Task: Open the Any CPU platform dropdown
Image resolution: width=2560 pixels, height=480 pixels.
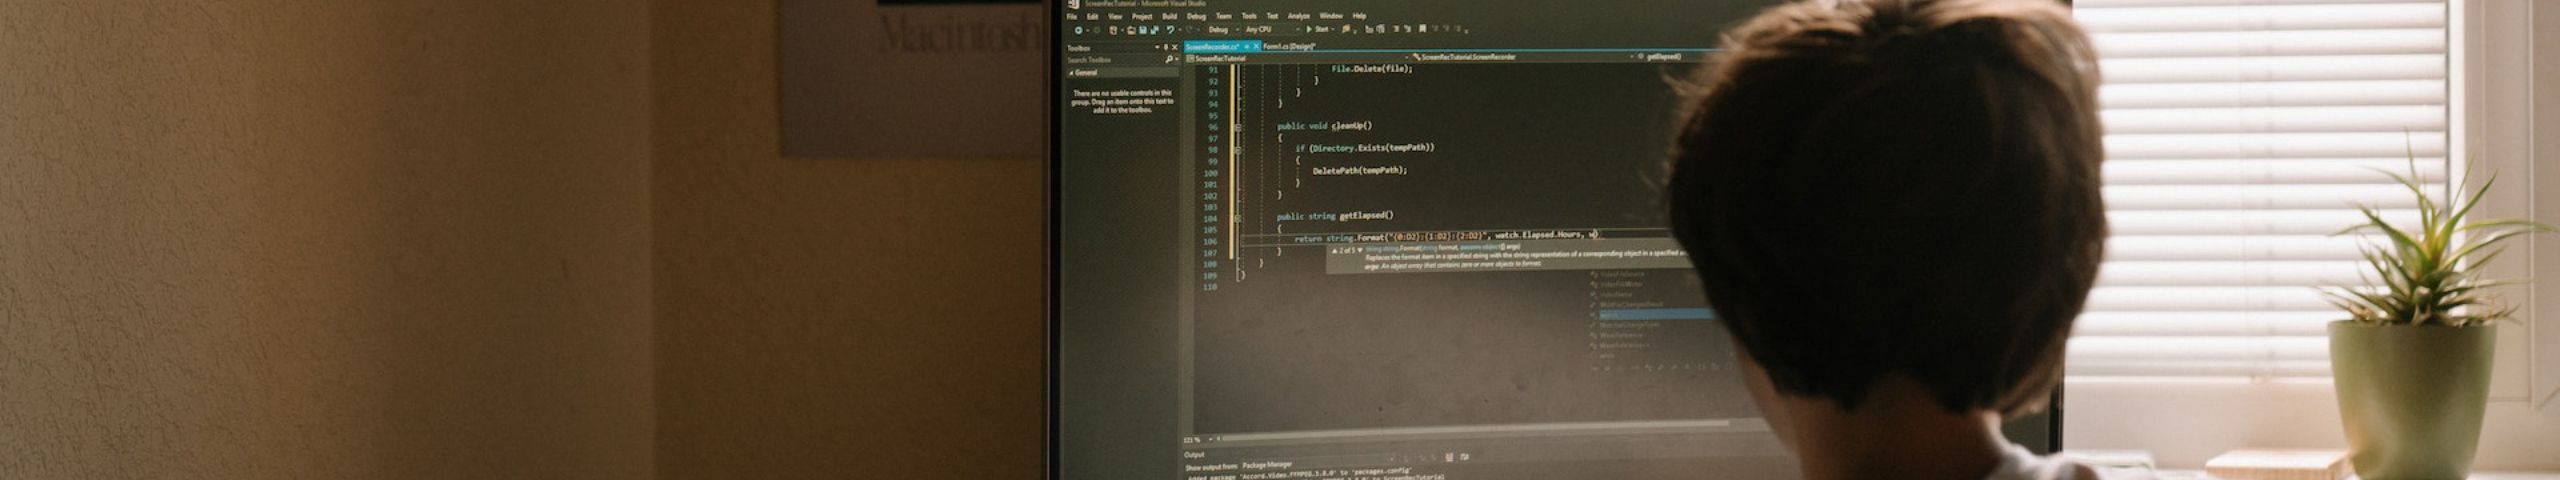Action: click(x=1298, y=30)
